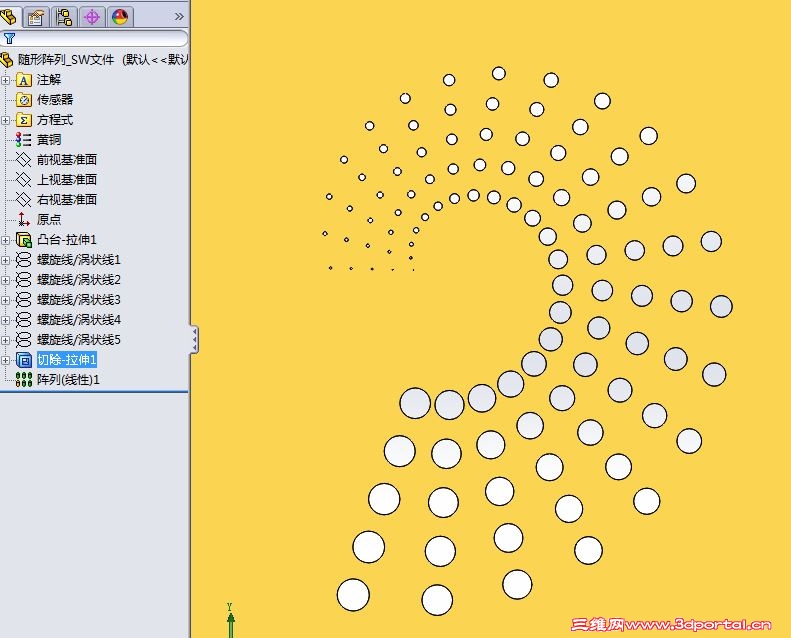Select the 上视基准面 label
This screenshot has width=791, height=638.
(x=67, y=180)
